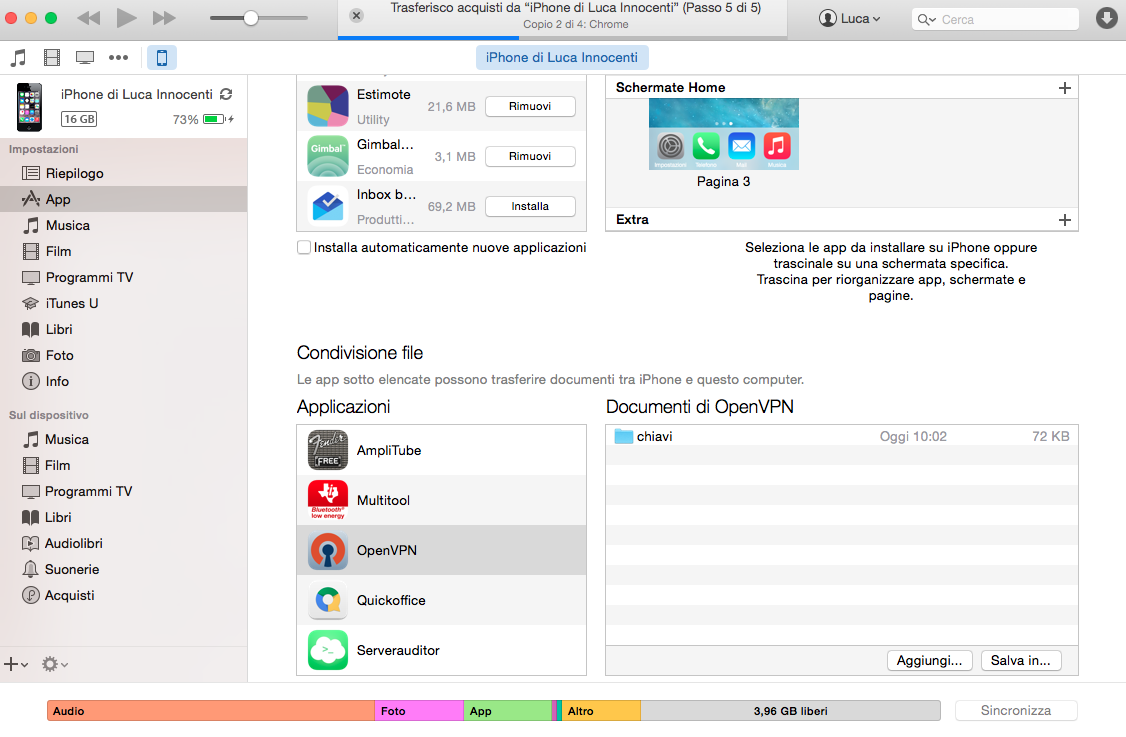The width and height of the screenshot is (1126, 737).
Task: Click the Gimbal app icon
Action: click(x=327, y=156)
